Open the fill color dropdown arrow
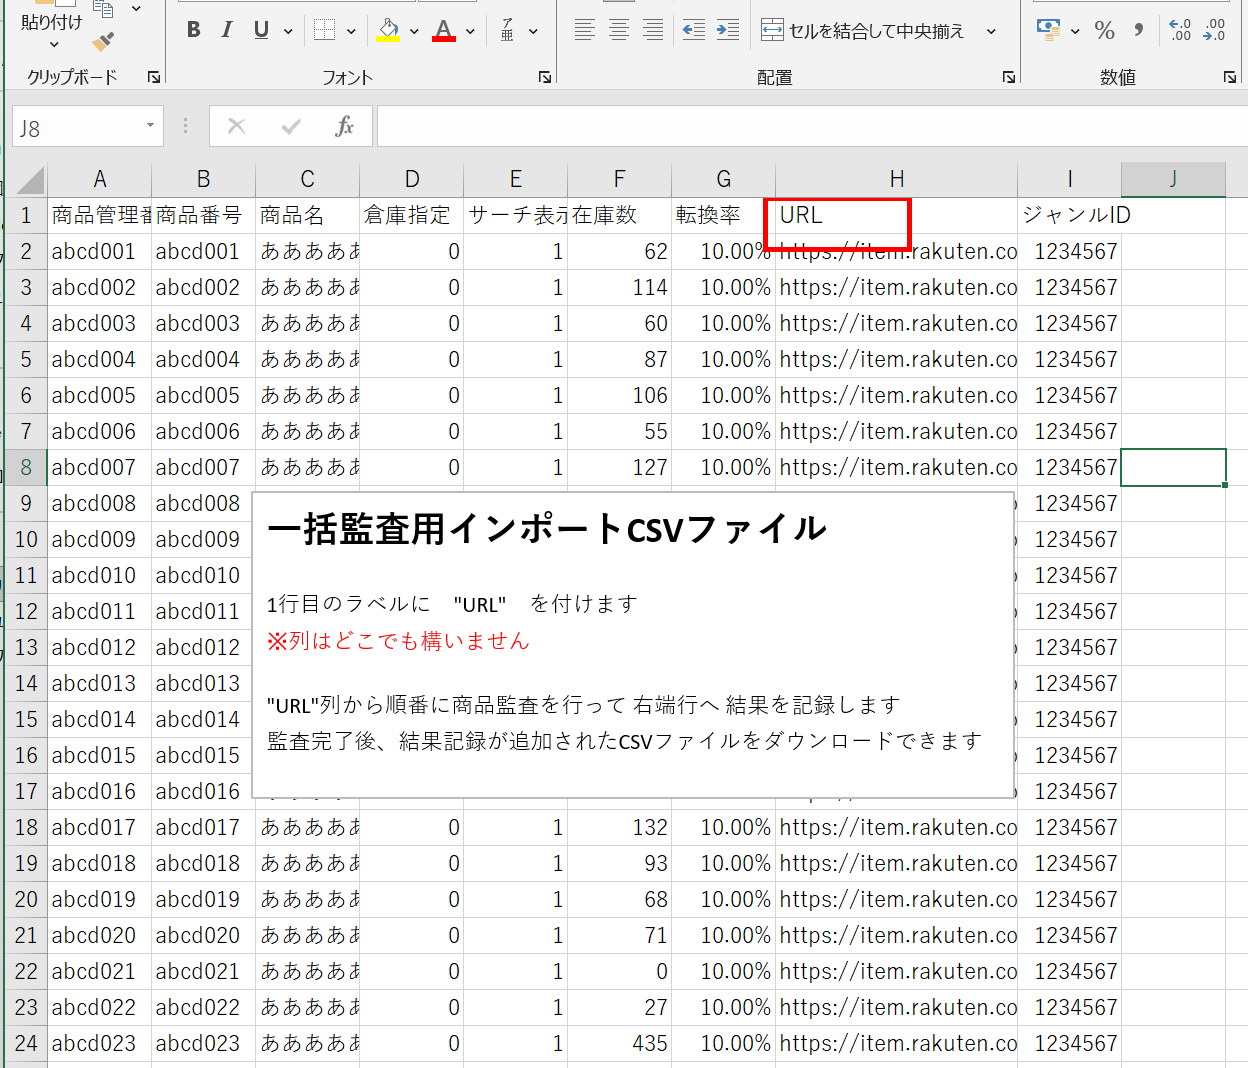This screenshot has height=1068, width=1248. pos(414,31)
